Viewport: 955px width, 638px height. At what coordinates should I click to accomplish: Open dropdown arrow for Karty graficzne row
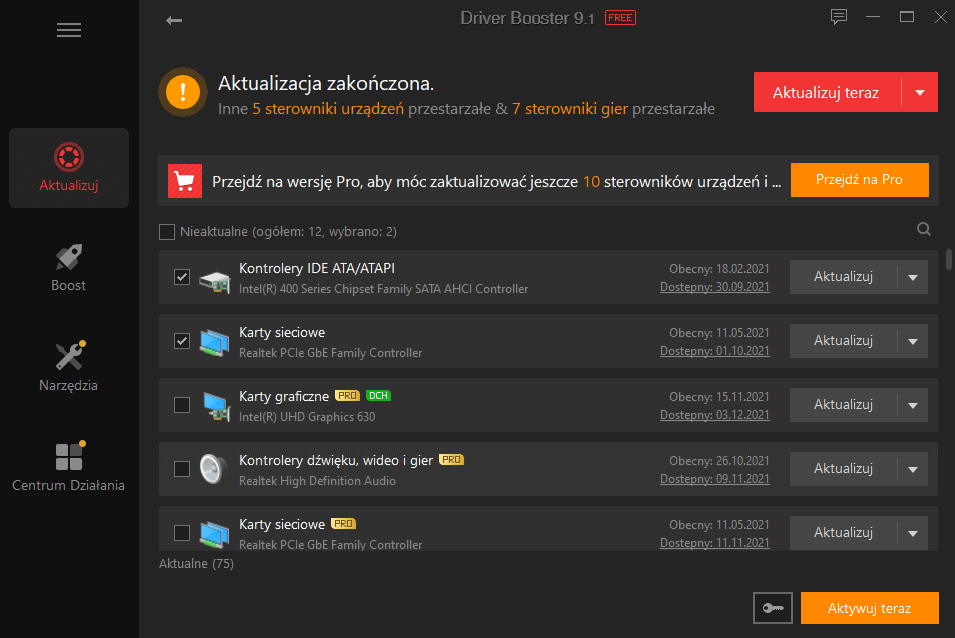tap(913, 405)
